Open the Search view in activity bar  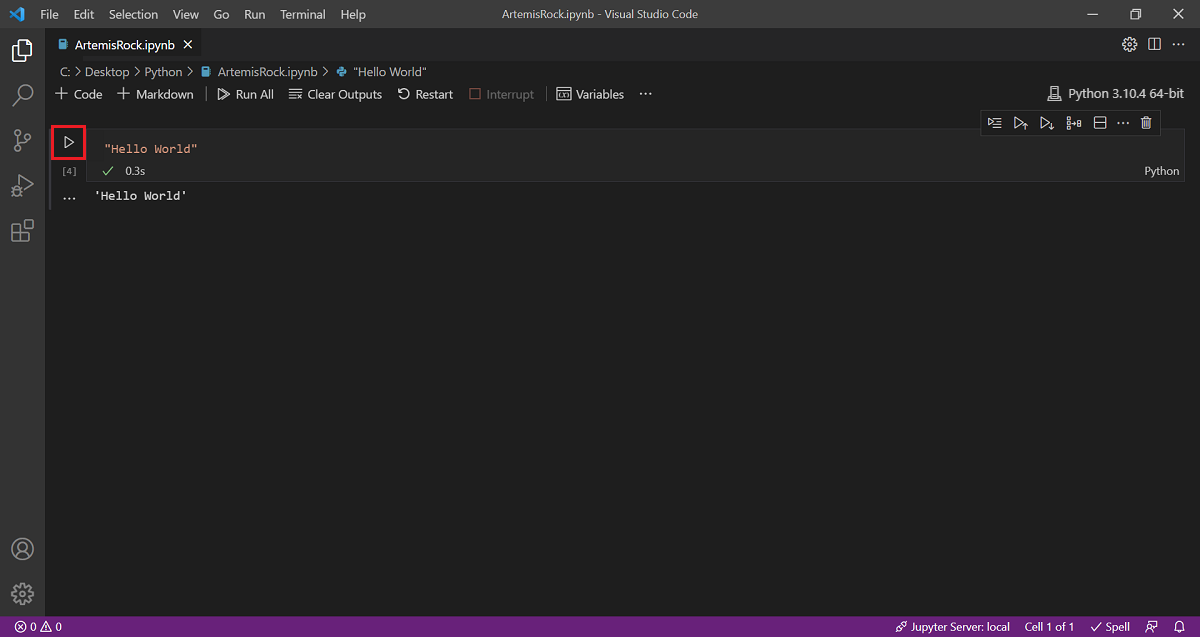coord(22,96)
